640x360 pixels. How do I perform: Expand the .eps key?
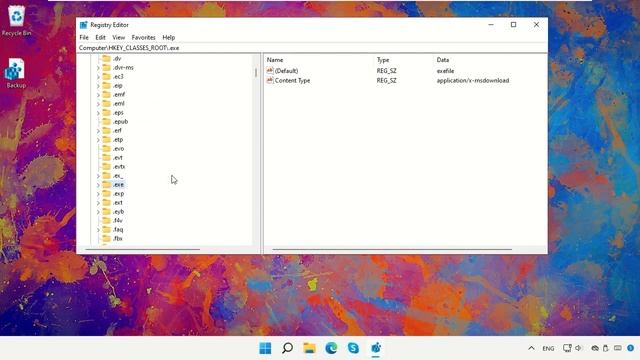click(x=98, y=113)
